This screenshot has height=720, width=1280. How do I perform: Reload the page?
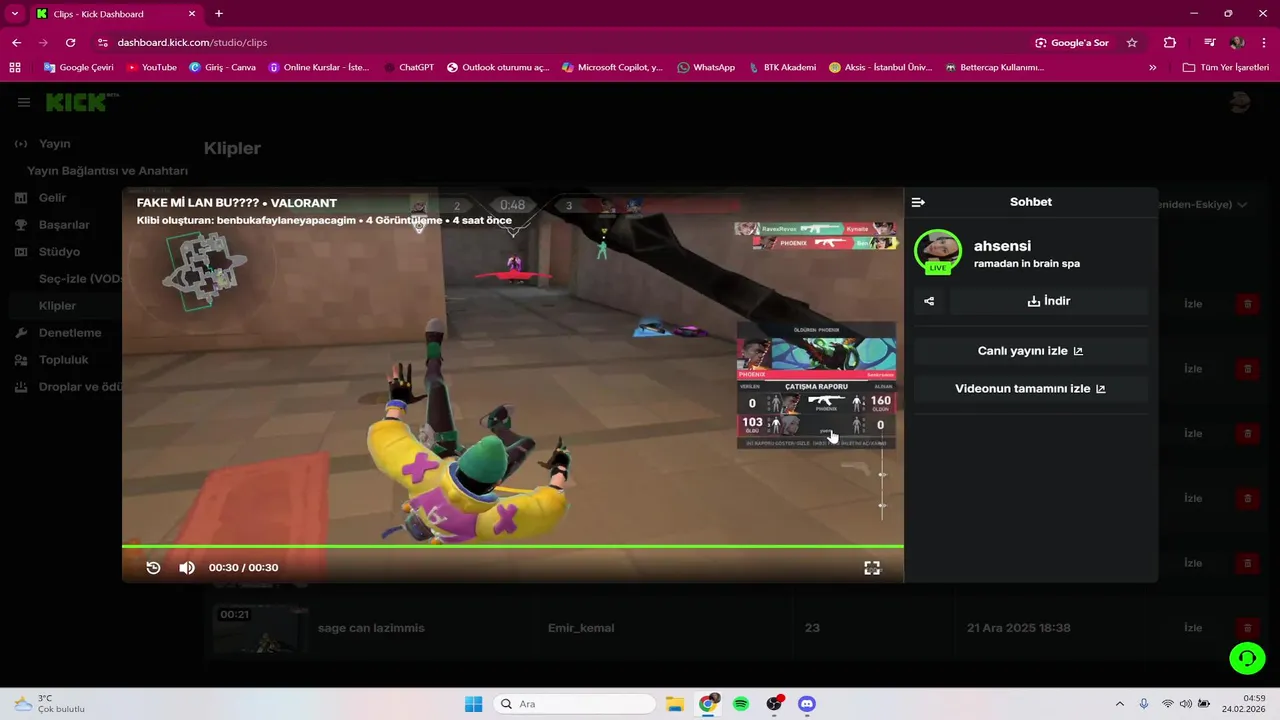70,43
